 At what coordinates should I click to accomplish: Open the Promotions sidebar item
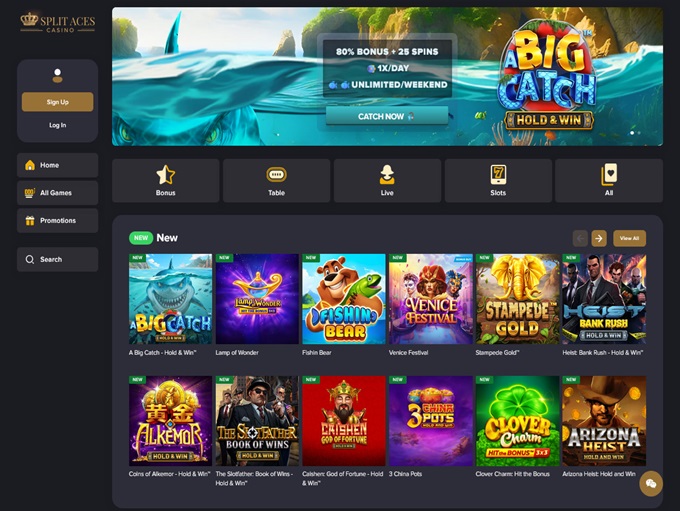point(57,220)
